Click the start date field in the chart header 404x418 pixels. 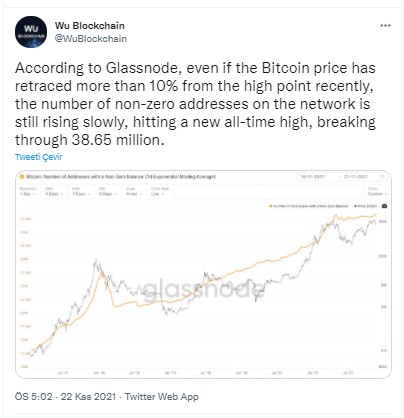click(x=312, y=177)
